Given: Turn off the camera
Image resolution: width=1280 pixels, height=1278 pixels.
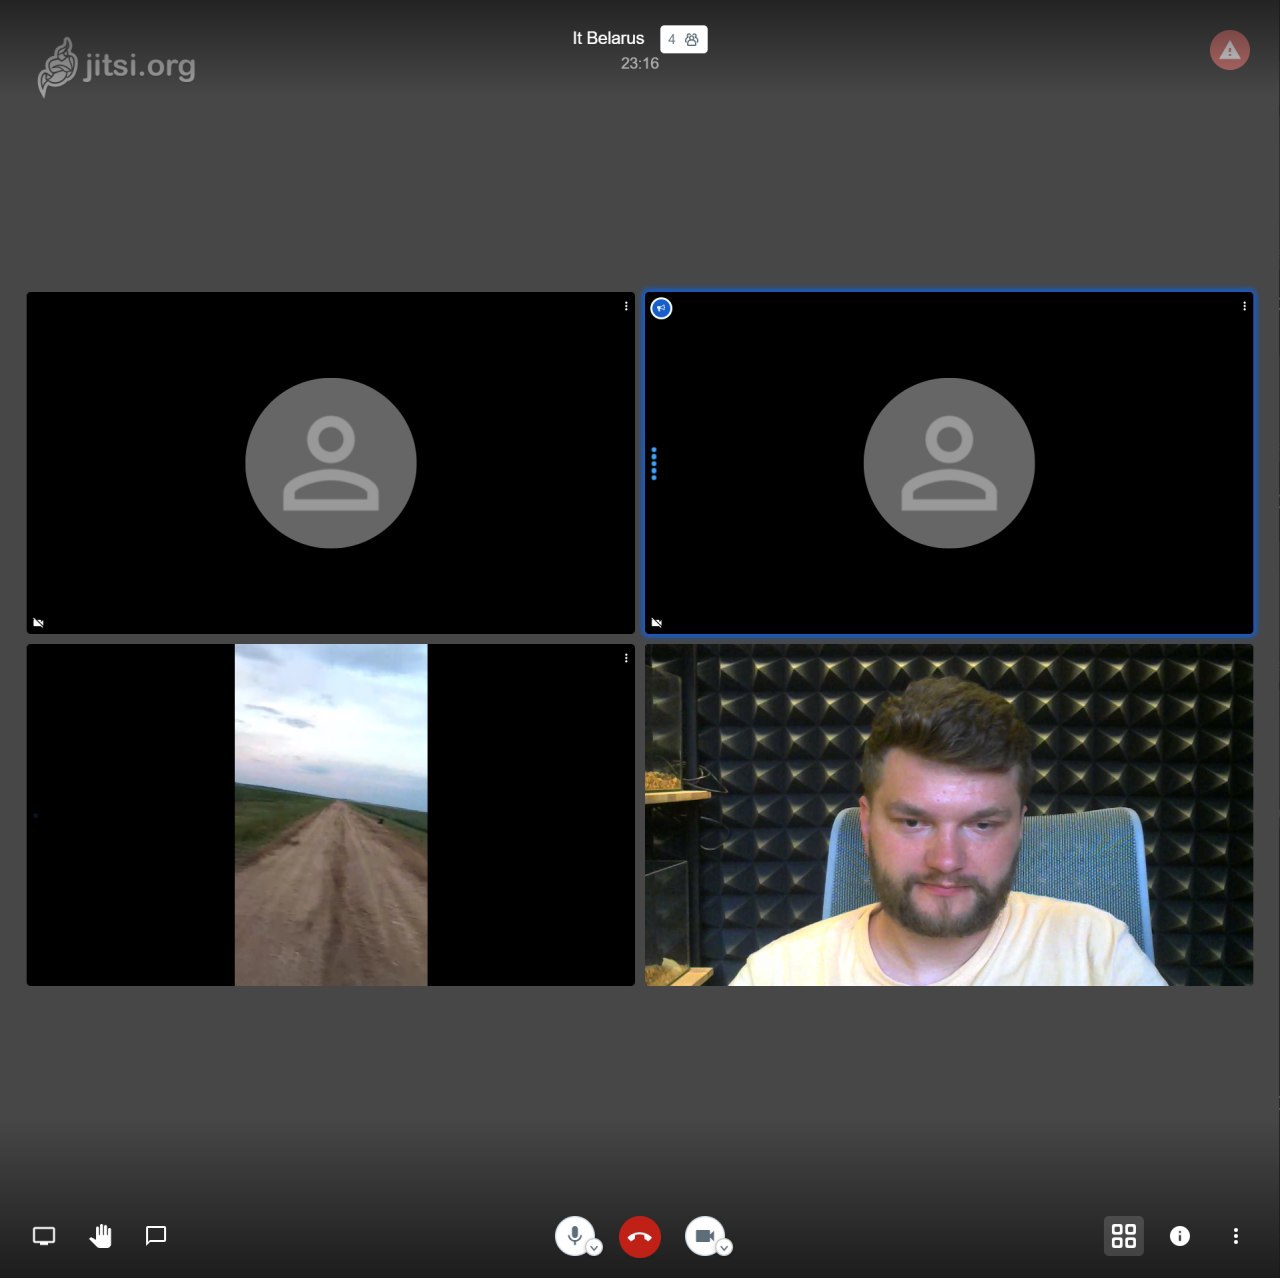Looking at the screenshot, I should point(705,1236).
